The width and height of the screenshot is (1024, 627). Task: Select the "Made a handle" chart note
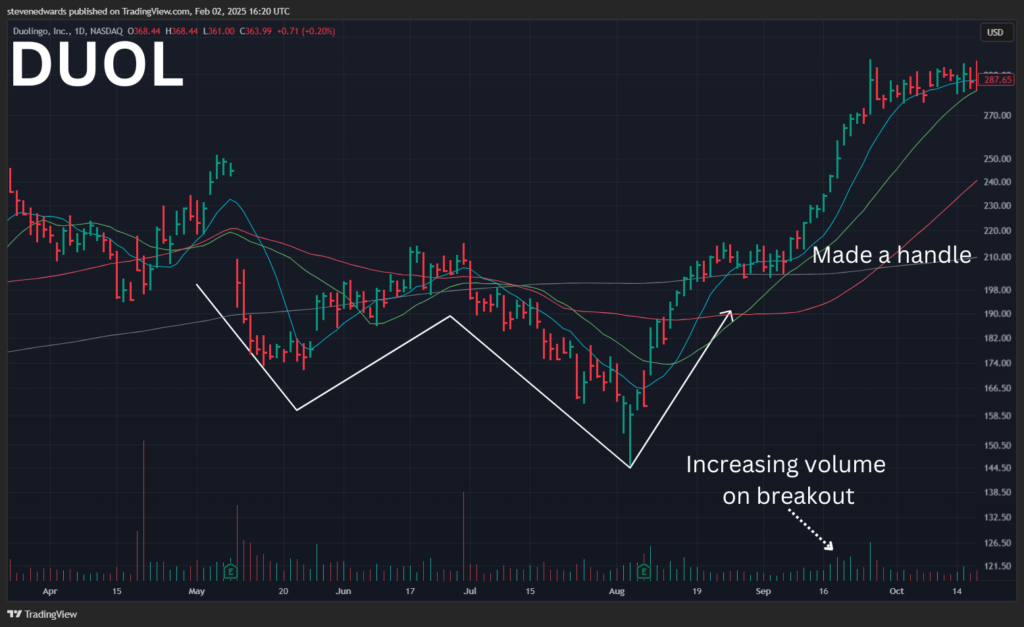pos(891,255)
